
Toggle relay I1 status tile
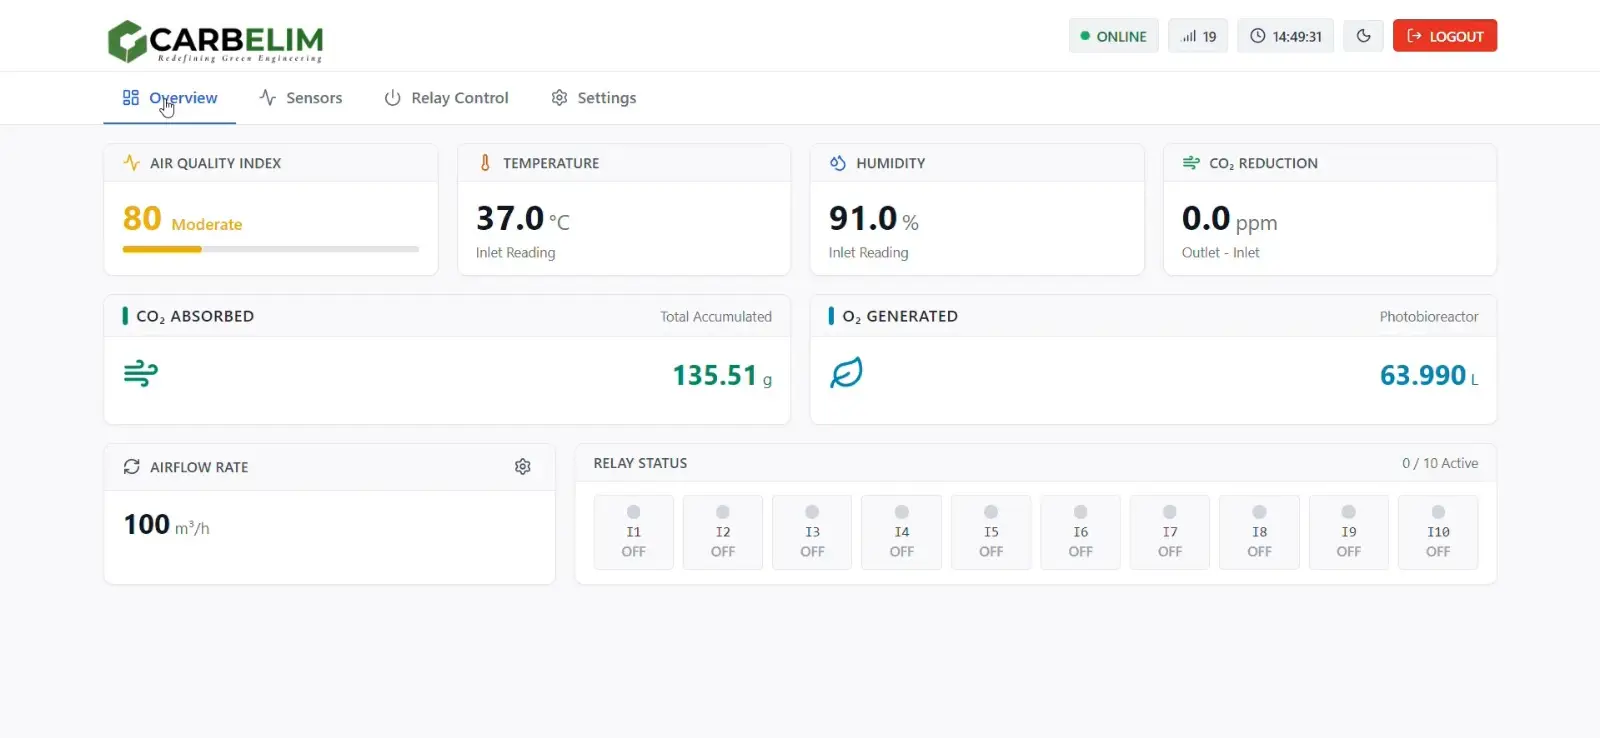(x=633, y=532)
